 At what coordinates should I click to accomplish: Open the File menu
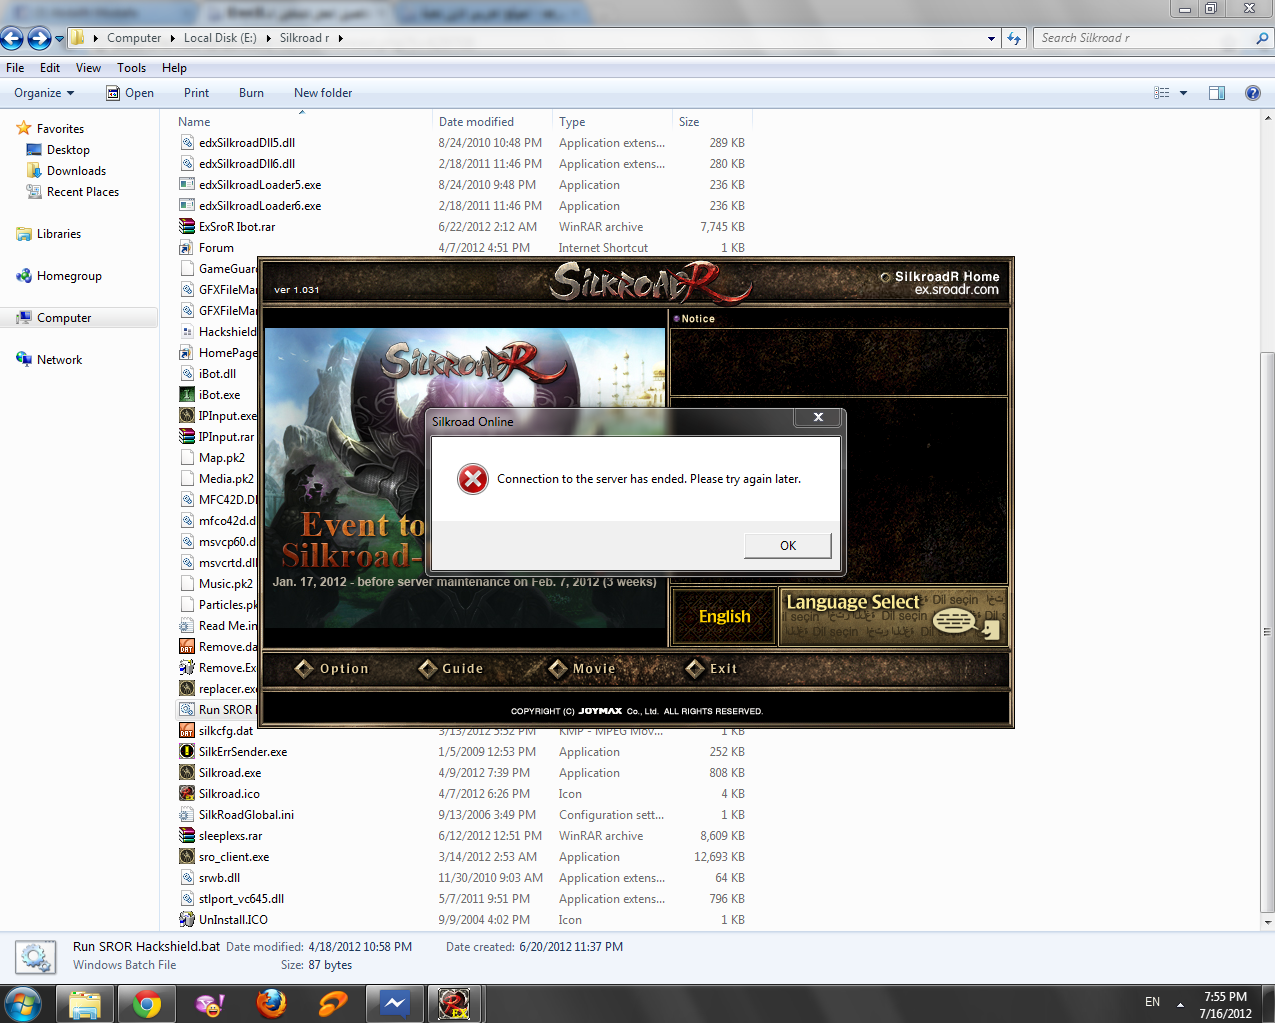coord(15,68)
